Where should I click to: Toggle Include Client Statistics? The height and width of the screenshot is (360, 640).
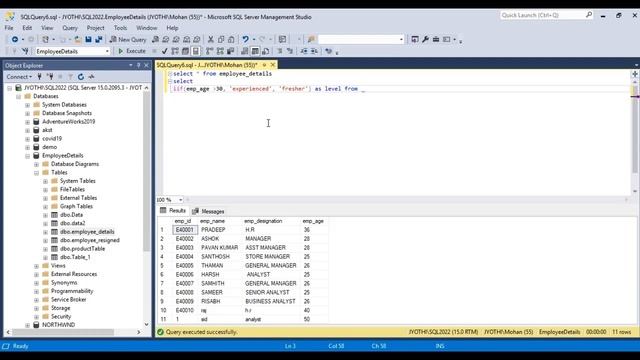[x=230, y=51]
